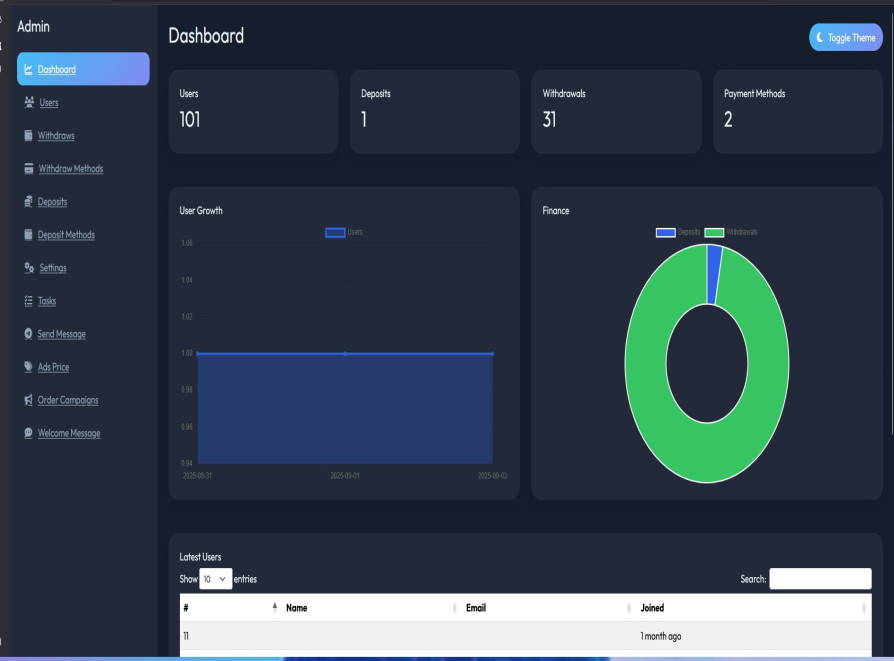The image size is (894, 661).
Task: Open the Ads Price link
Action: click(53, 367)
